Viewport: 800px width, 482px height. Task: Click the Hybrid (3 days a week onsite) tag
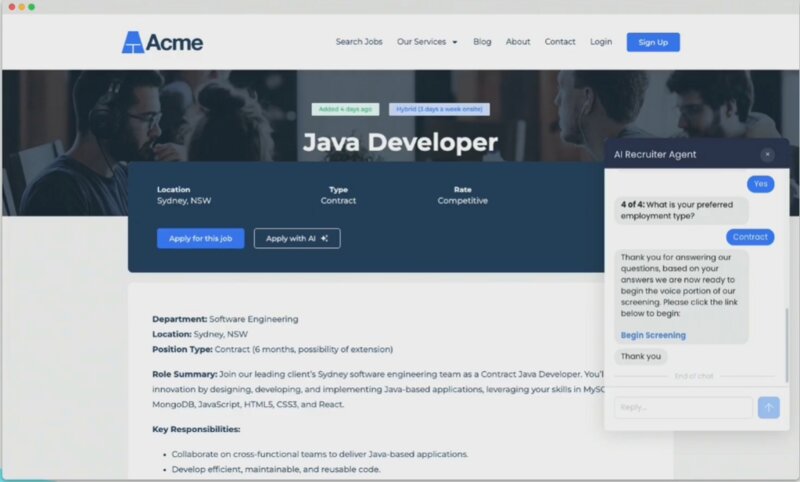(425, 109)
